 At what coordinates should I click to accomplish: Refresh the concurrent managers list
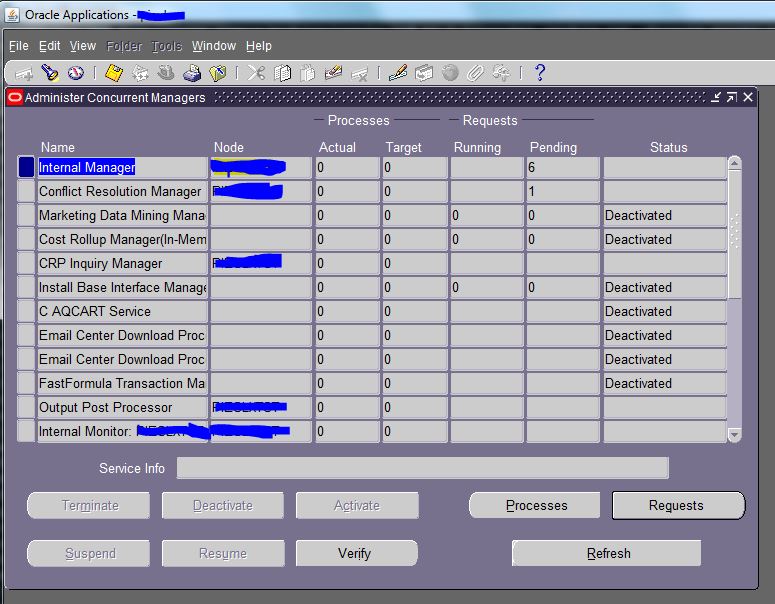coord(607,553)
